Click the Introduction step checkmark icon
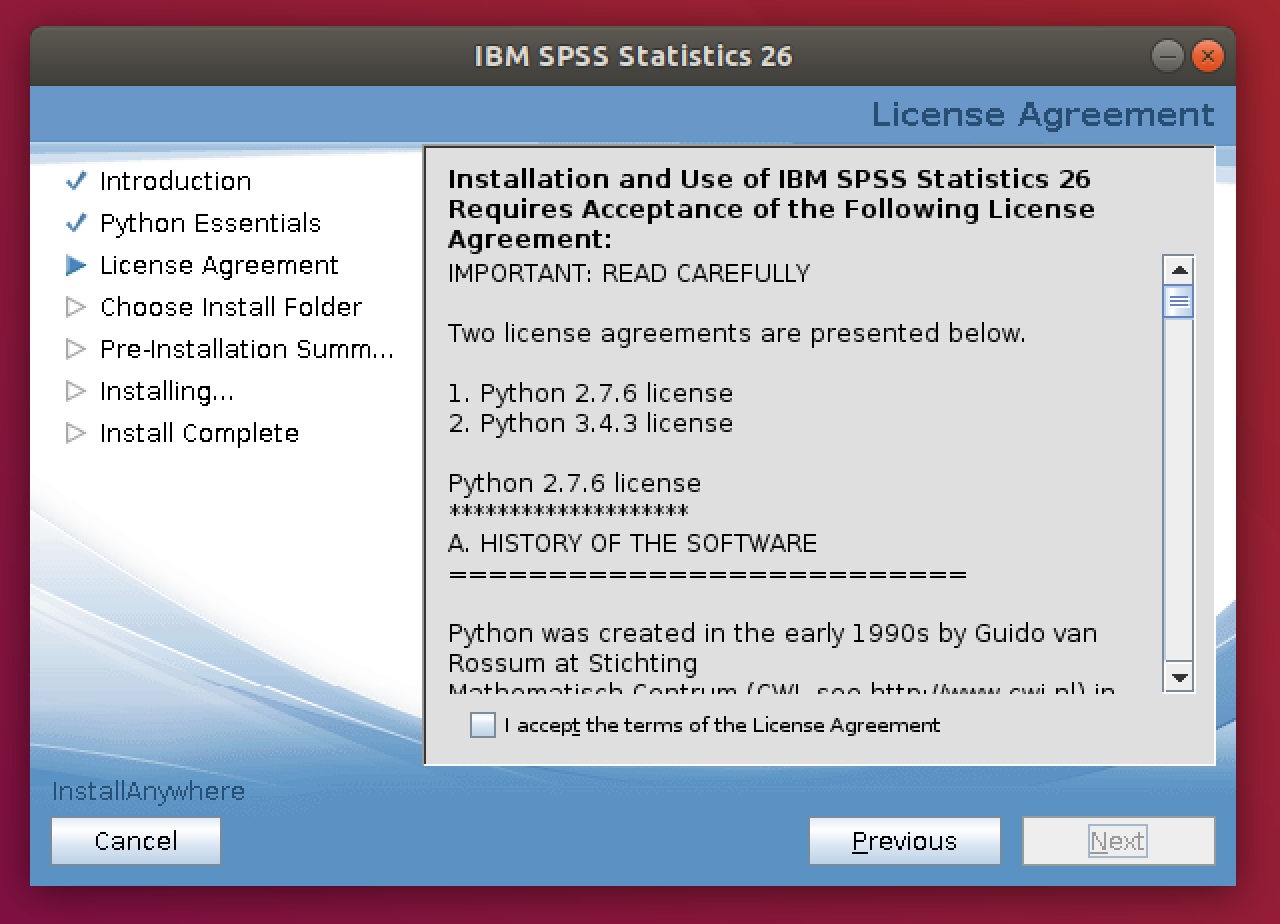Image resolution: width=1280 pixels, height=924 pixels. click(76, 181)
